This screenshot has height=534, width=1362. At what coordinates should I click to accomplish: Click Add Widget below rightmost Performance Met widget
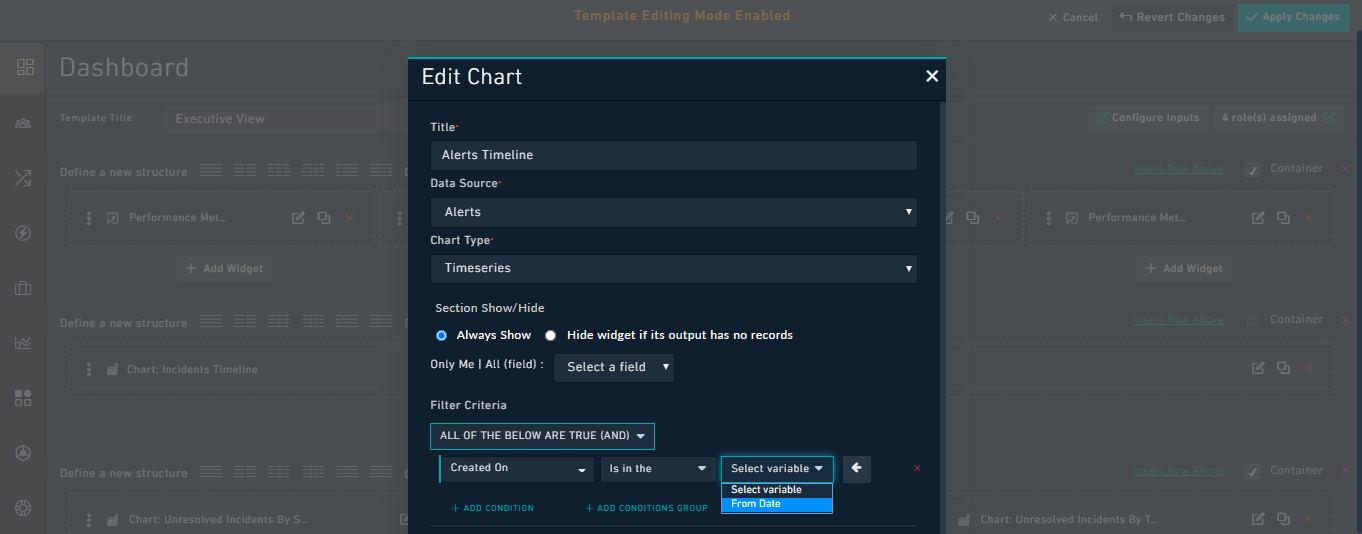point(1185,268)
